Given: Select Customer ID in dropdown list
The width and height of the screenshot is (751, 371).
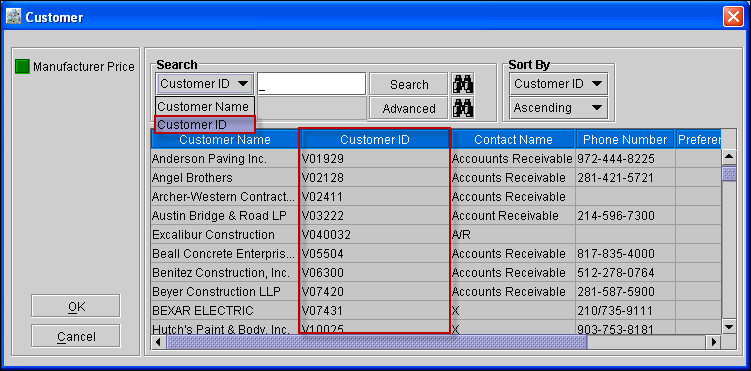Looking at the screenshot, I should [205, 124].
